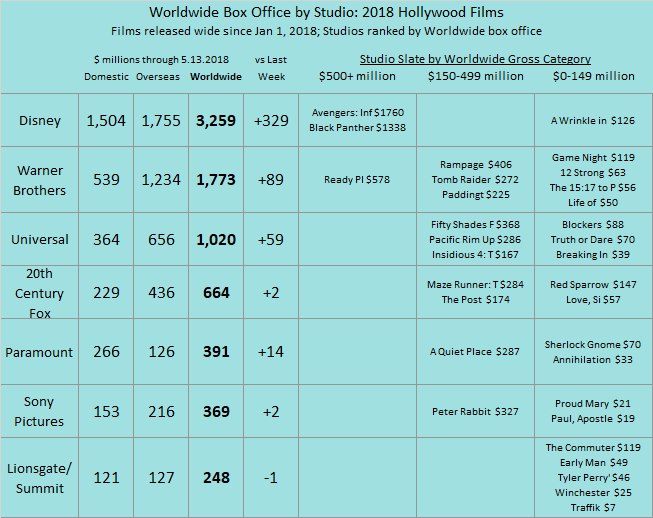
Task: Select the Lionsgate/Summit studio cell
Action: 40,478
